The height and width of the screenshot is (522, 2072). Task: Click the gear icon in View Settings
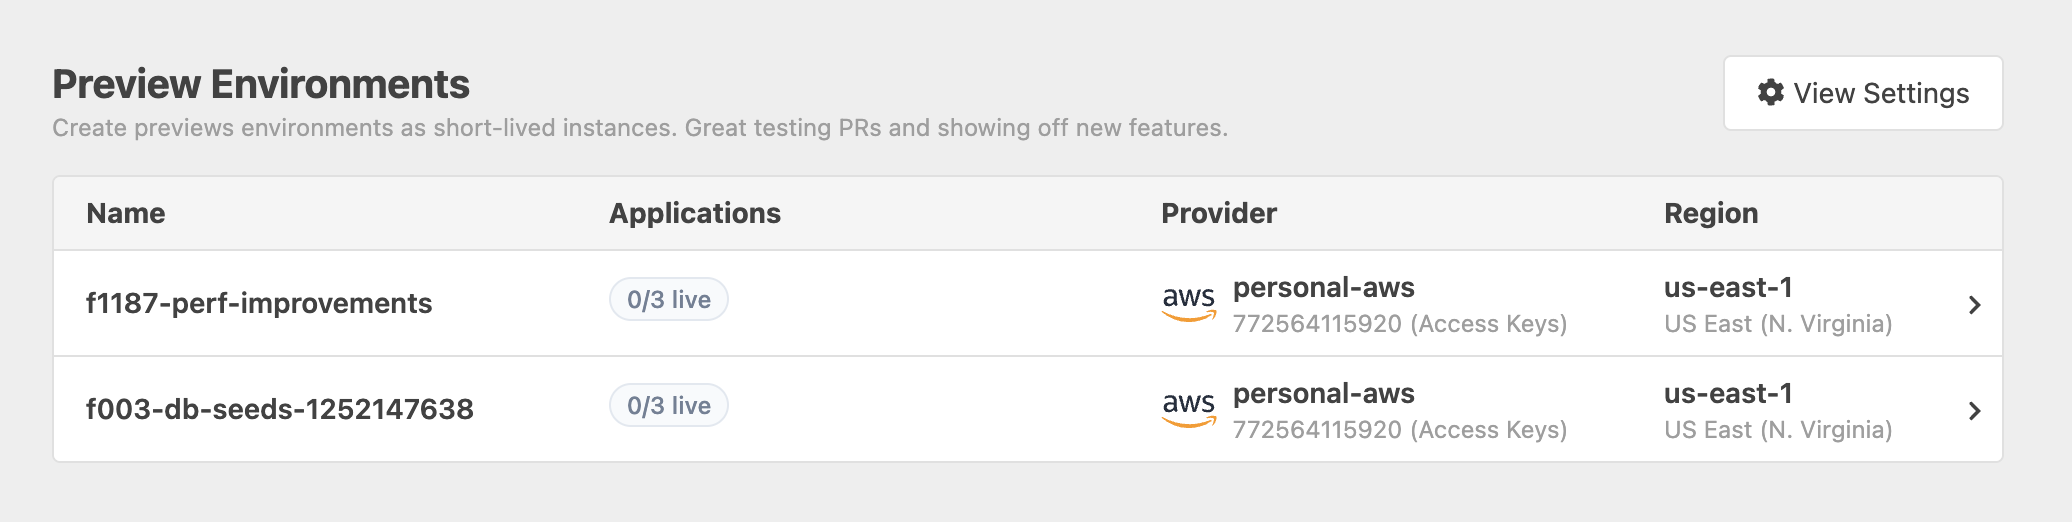pyautogui.click(x=1770, y=93)
